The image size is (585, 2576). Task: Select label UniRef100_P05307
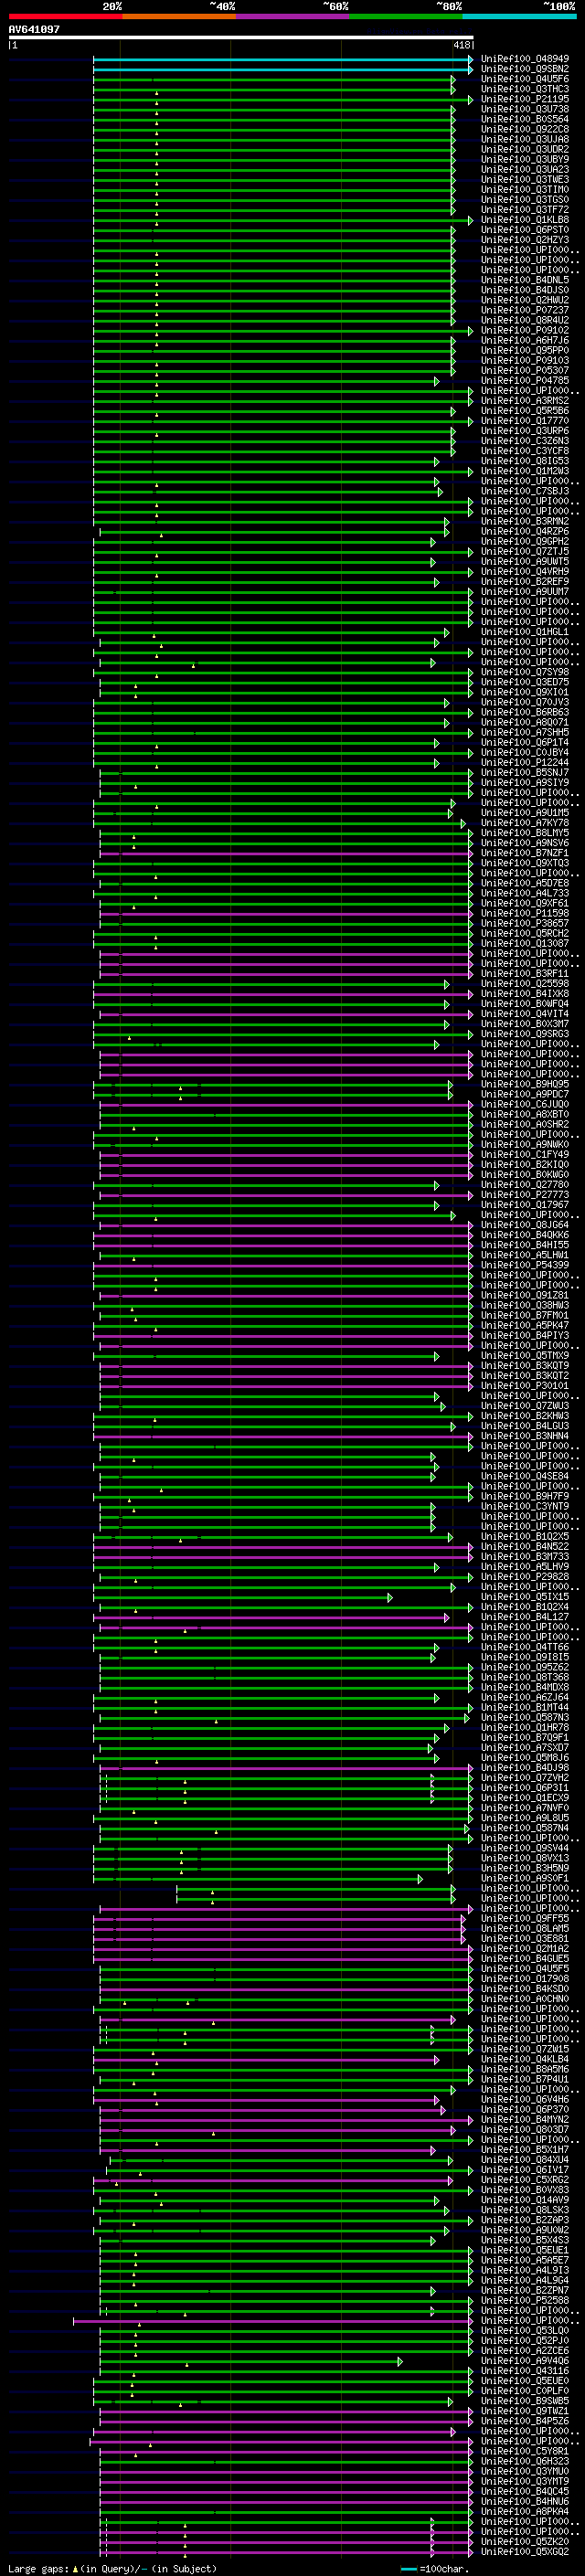coord(525,370)
